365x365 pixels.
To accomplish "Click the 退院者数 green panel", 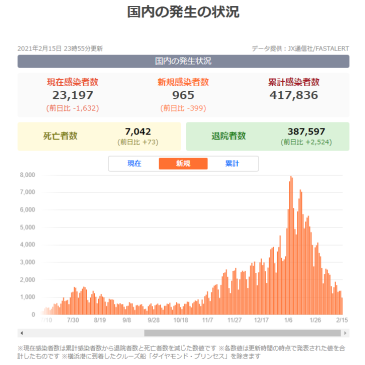I will click(268, 136).
